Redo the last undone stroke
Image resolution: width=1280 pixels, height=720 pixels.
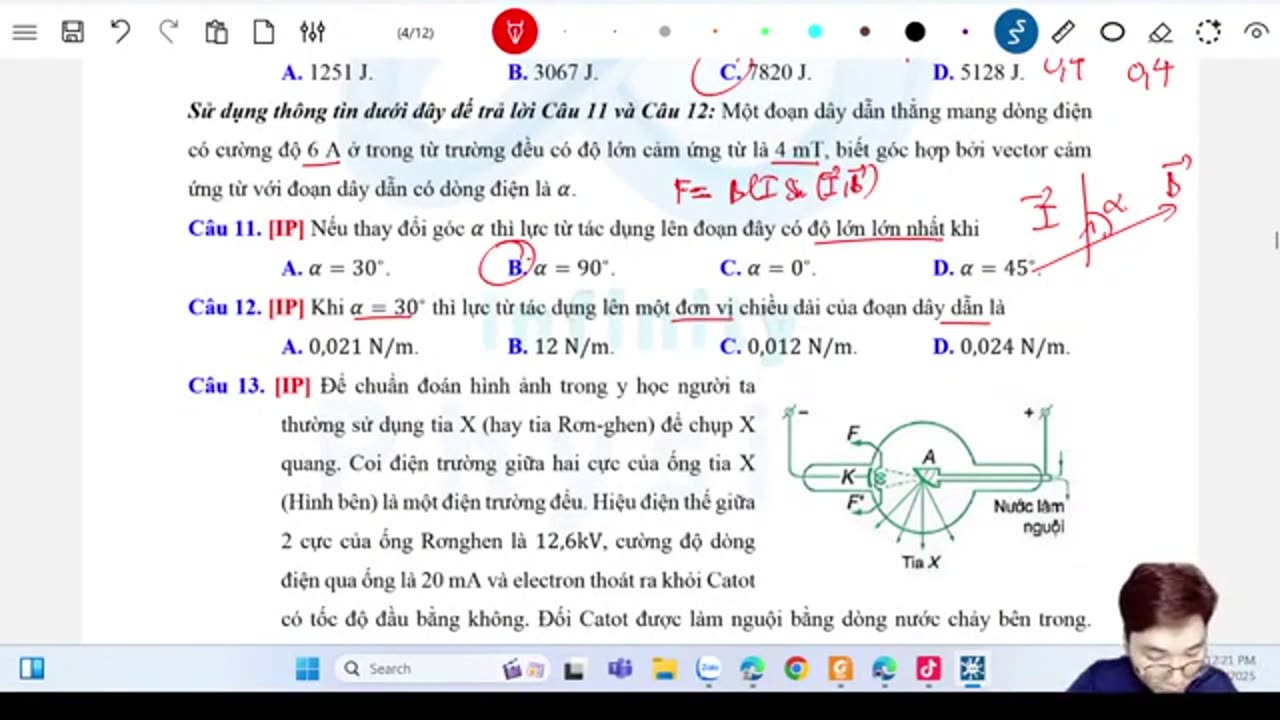pyautogui.click(x=168, y=32)
